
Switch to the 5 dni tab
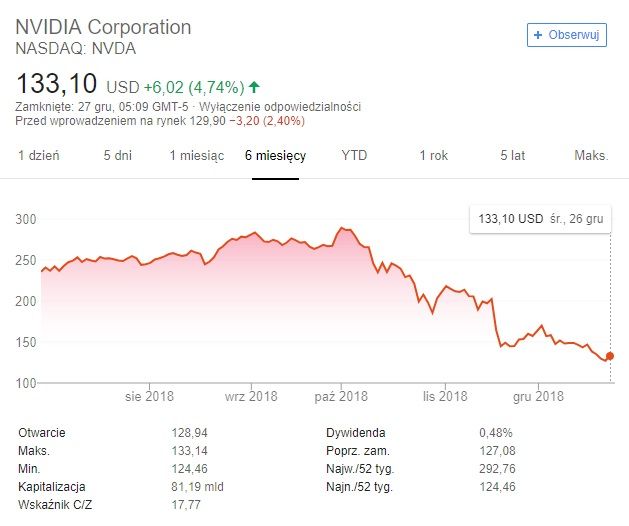117,156
